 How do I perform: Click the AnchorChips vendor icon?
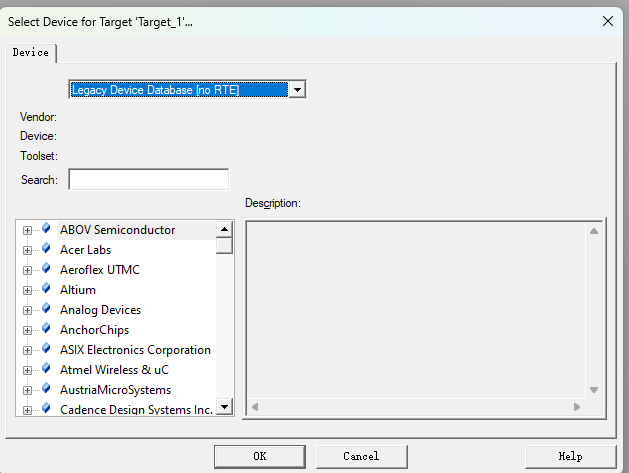click(46, 329)
